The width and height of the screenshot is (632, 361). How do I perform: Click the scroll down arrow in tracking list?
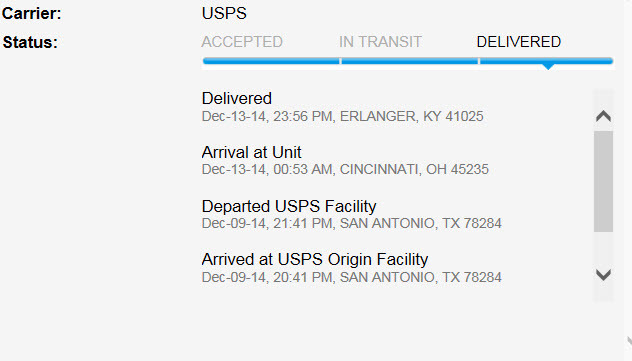pyautogui.click(x=603, y=275)
